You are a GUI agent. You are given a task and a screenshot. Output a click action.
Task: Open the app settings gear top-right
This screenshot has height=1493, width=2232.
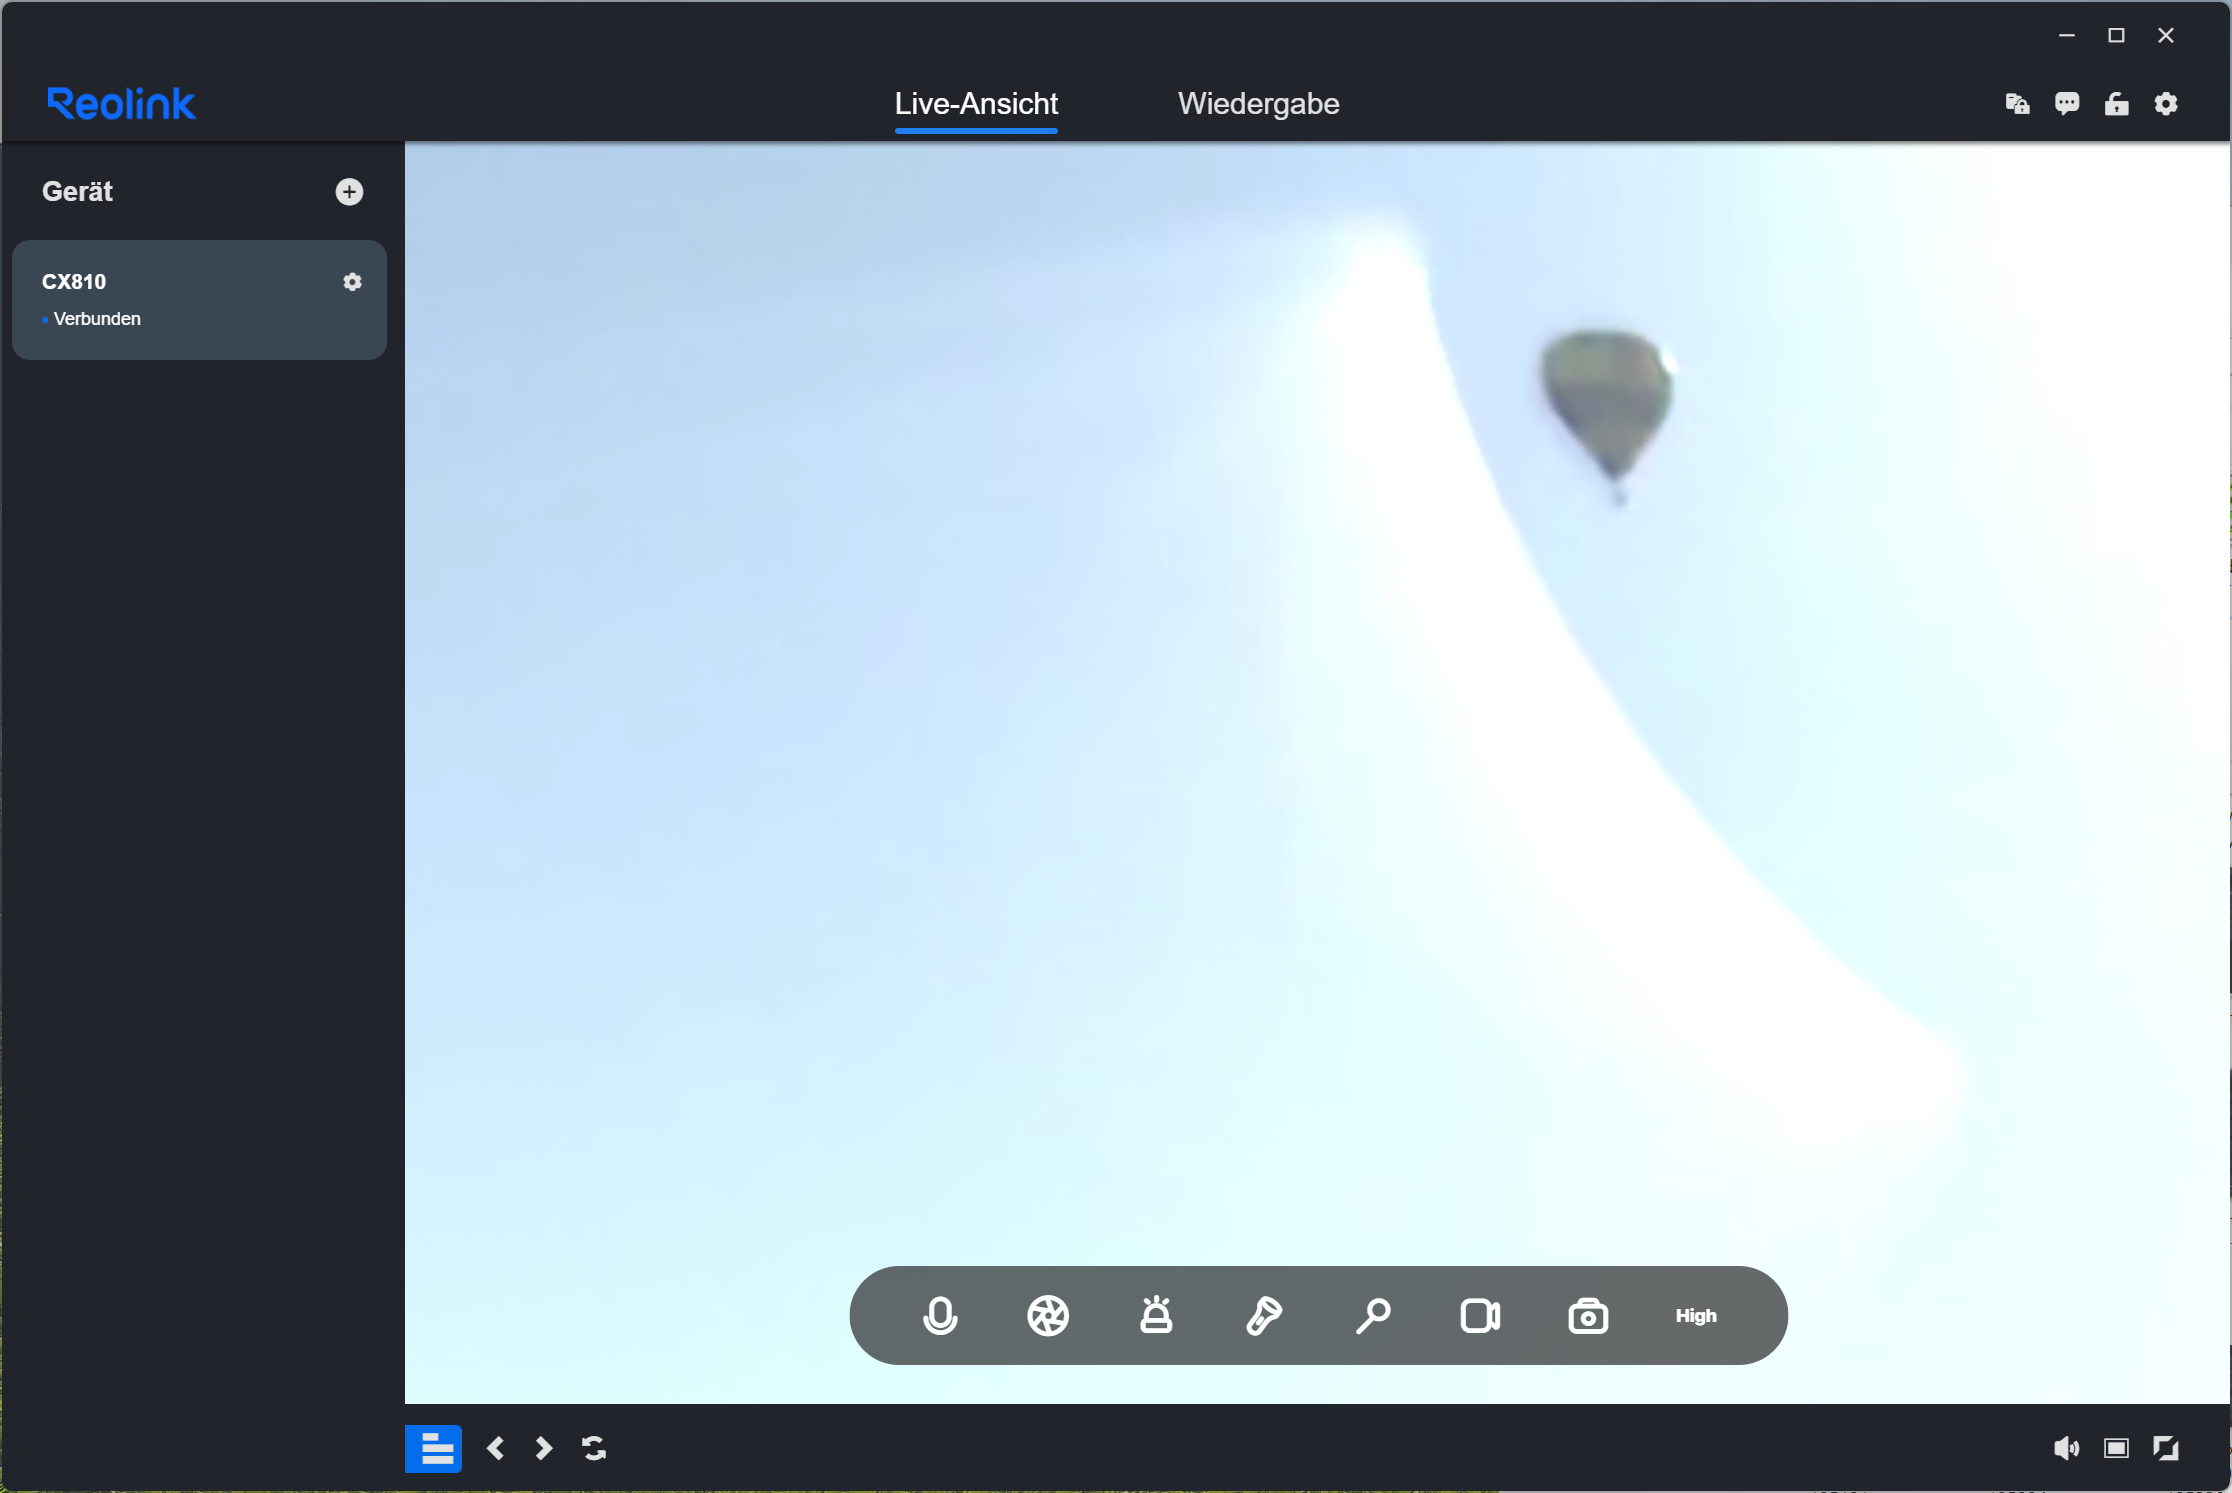coord(2166,104)
